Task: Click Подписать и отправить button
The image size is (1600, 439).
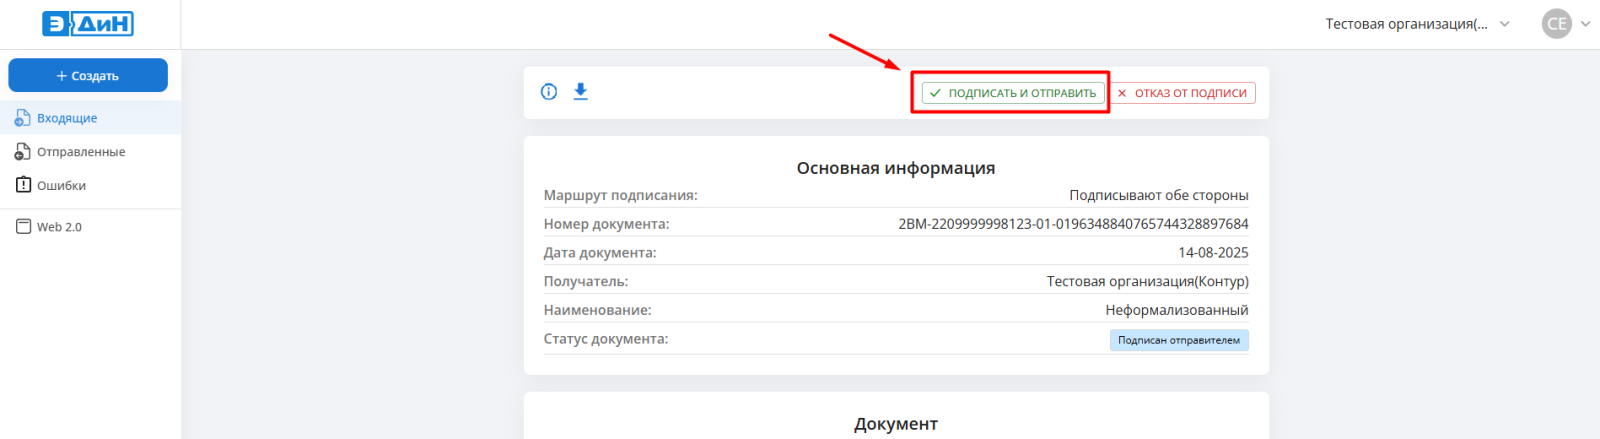Action: pyautogui.click(x=1012, y=93)
